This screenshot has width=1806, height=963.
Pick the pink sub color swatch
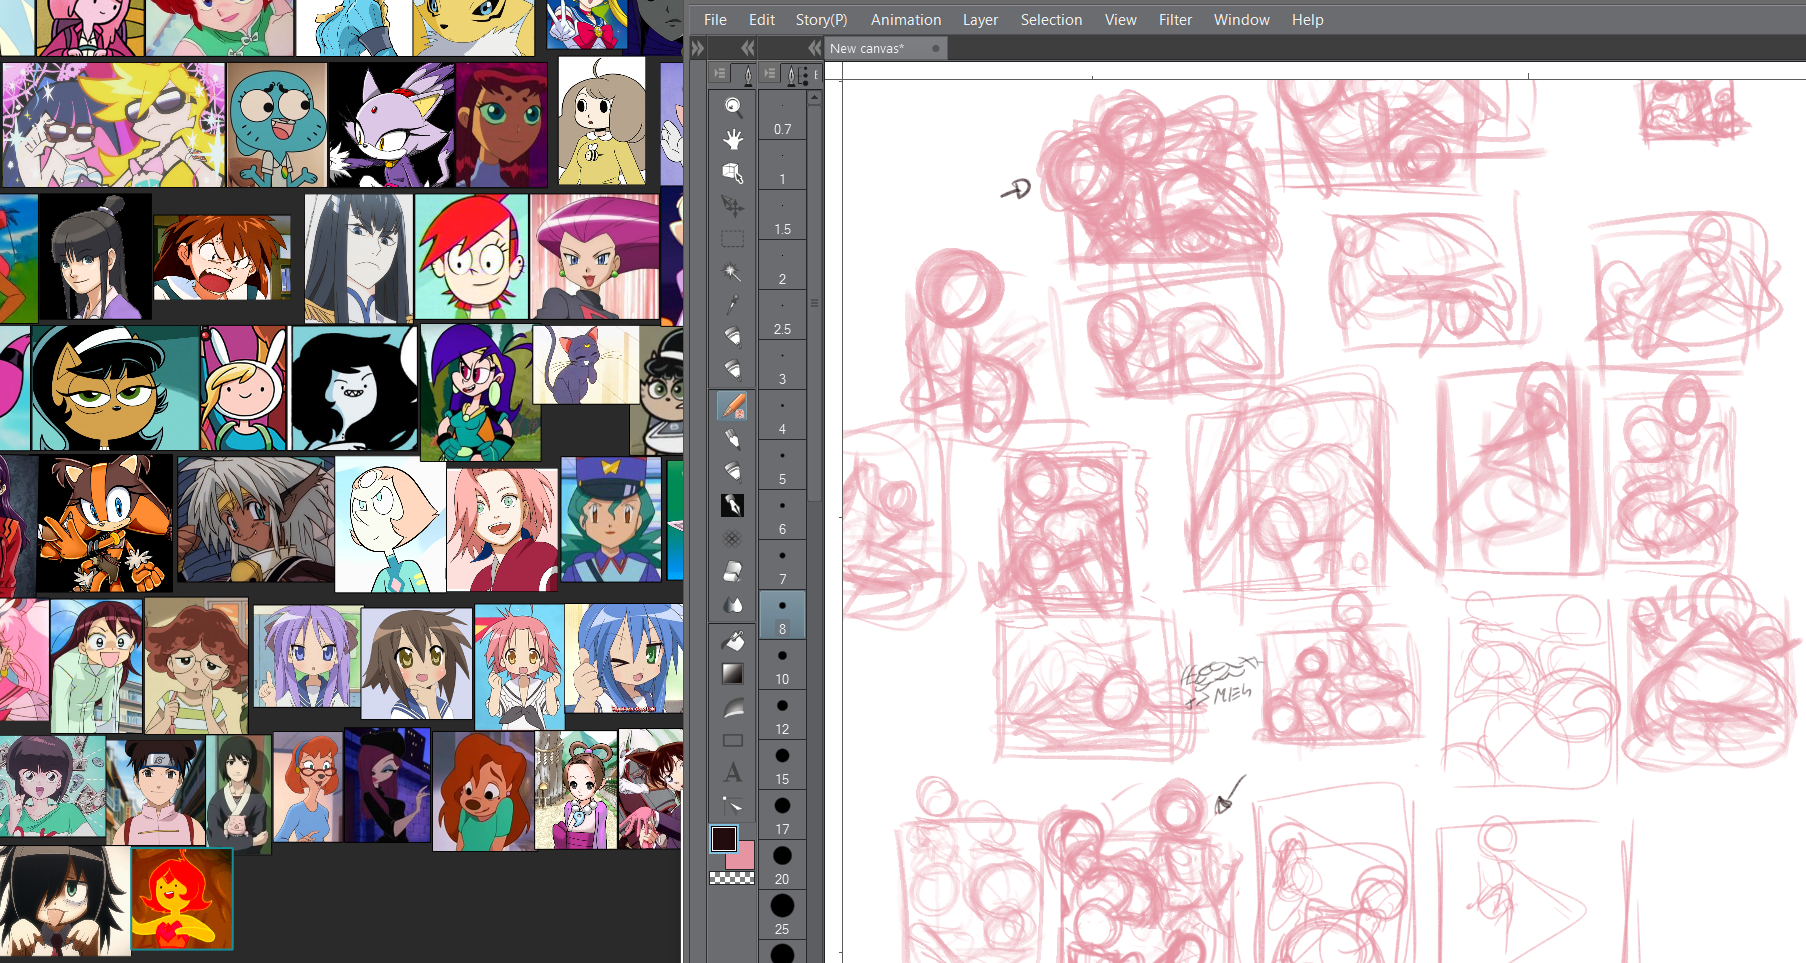point(742,858)
